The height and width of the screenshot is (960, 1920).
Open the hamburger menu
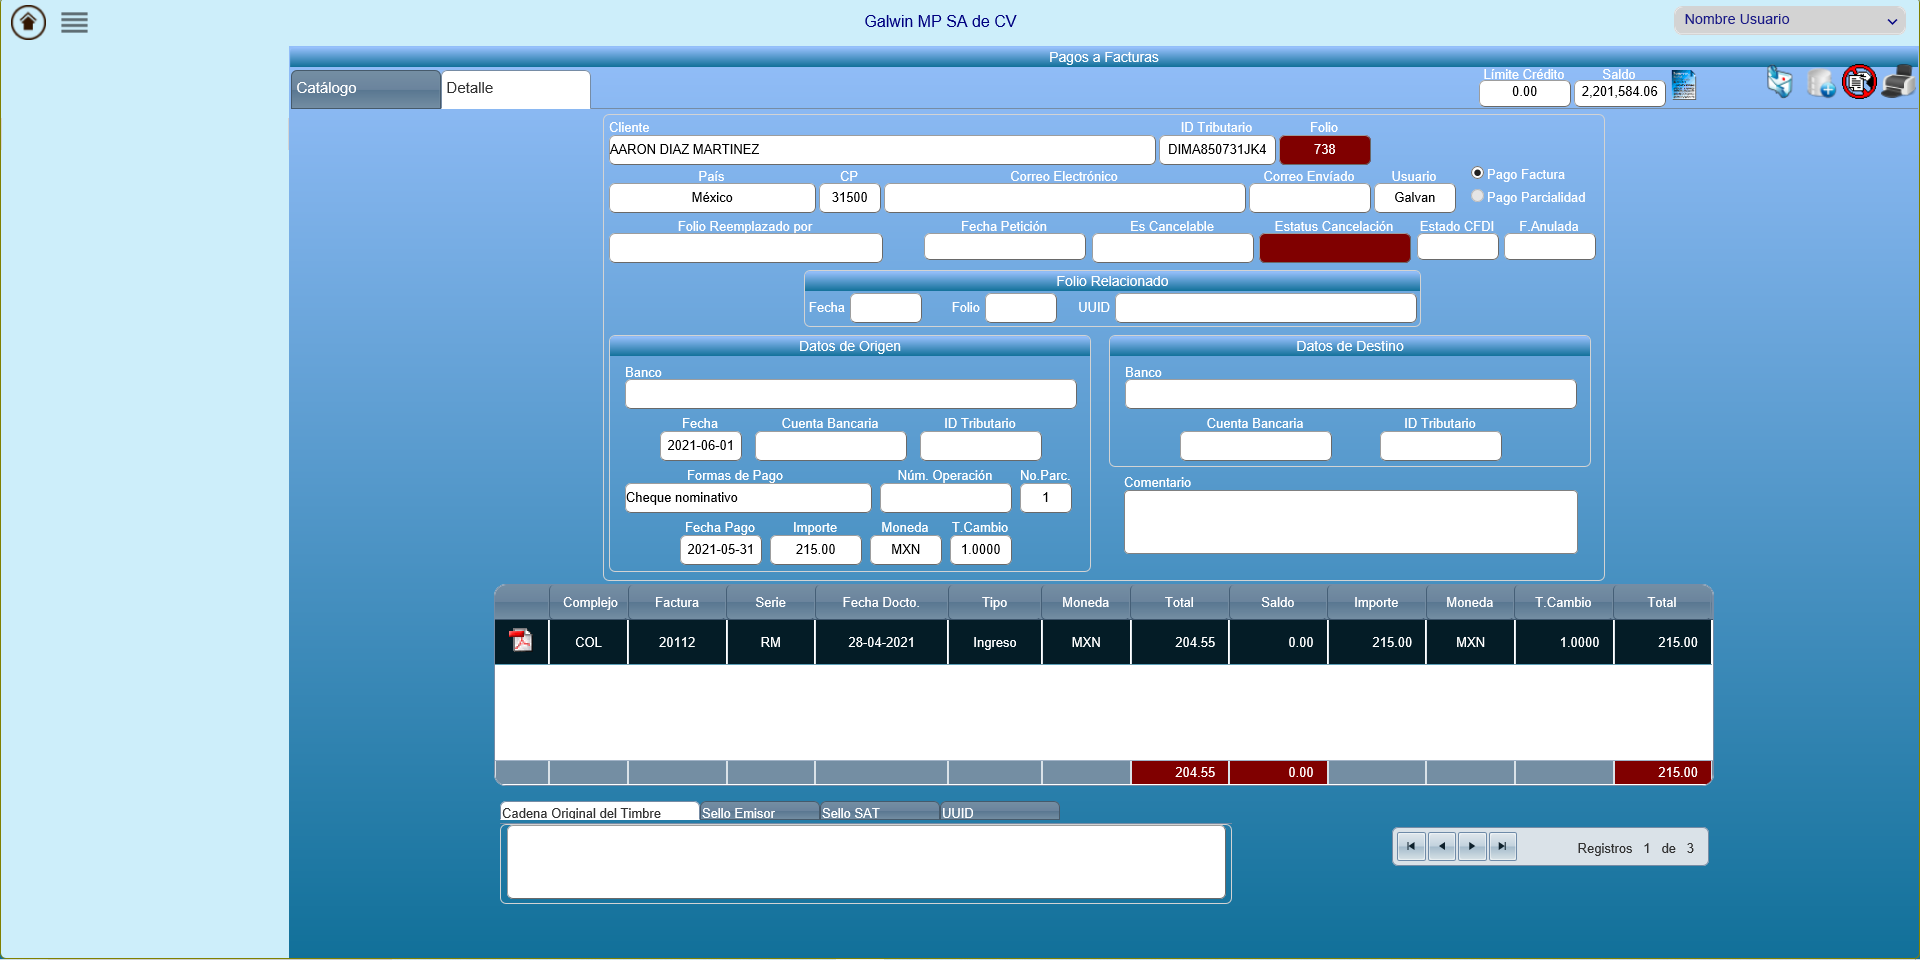75,22
